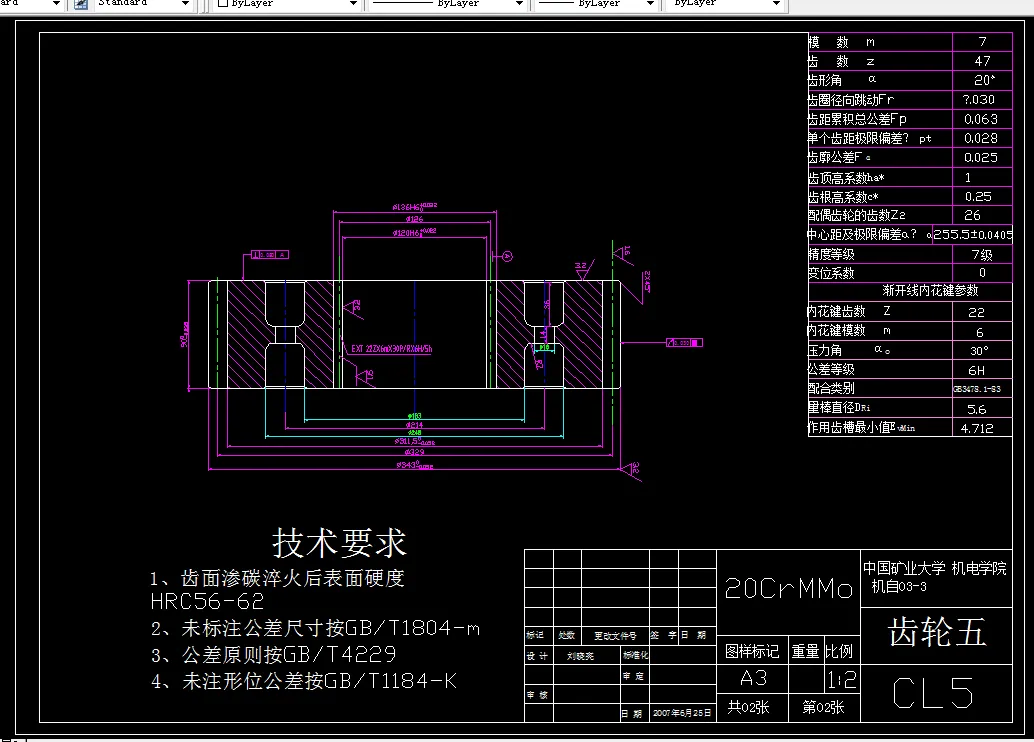Select the 共02张 sheet count text
Screen dimensions: 1034x742
coord(748,707)
